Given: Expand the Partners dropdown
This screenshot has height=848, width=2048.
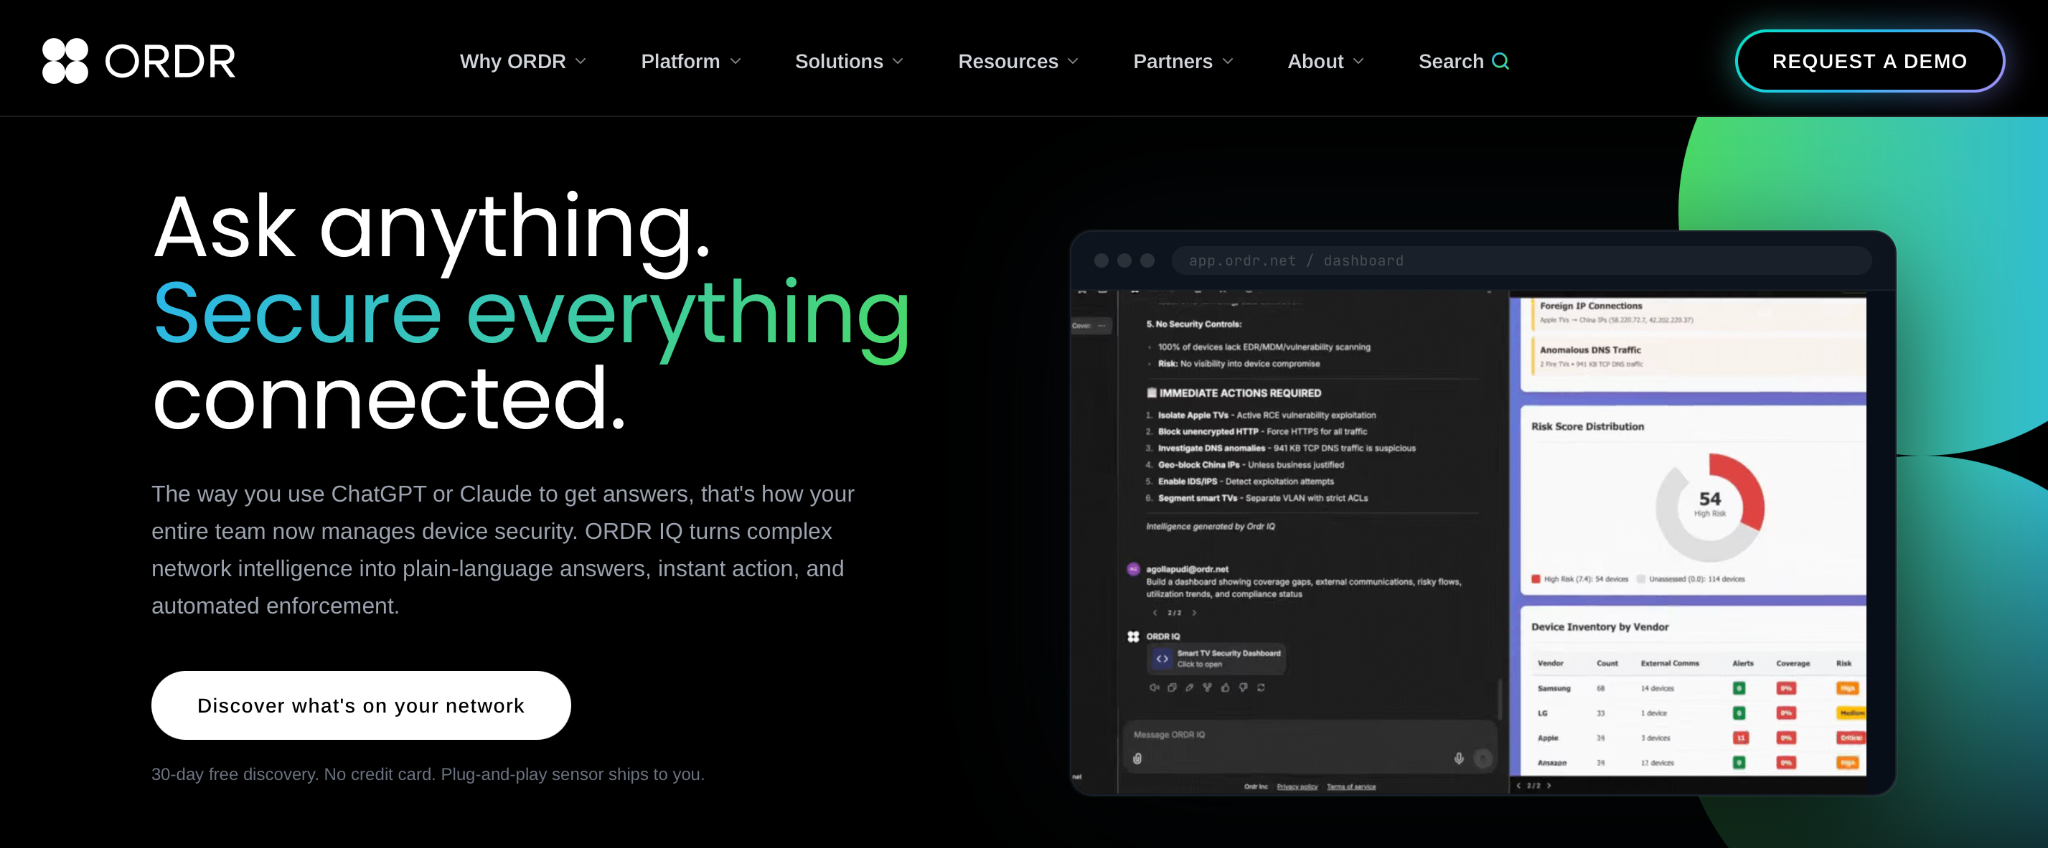Looking at the screenshot, I should point(1183,61).
